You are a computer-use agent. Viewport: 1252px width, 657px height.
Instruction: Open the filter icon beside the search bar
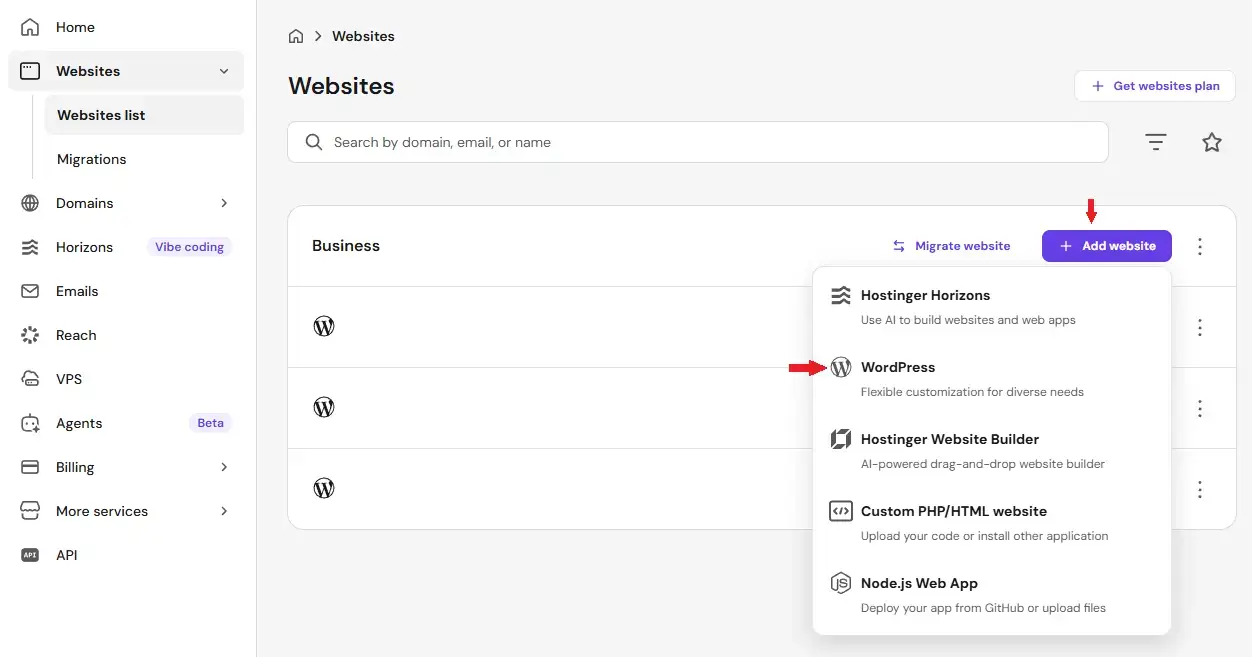tap(1155, 142)
